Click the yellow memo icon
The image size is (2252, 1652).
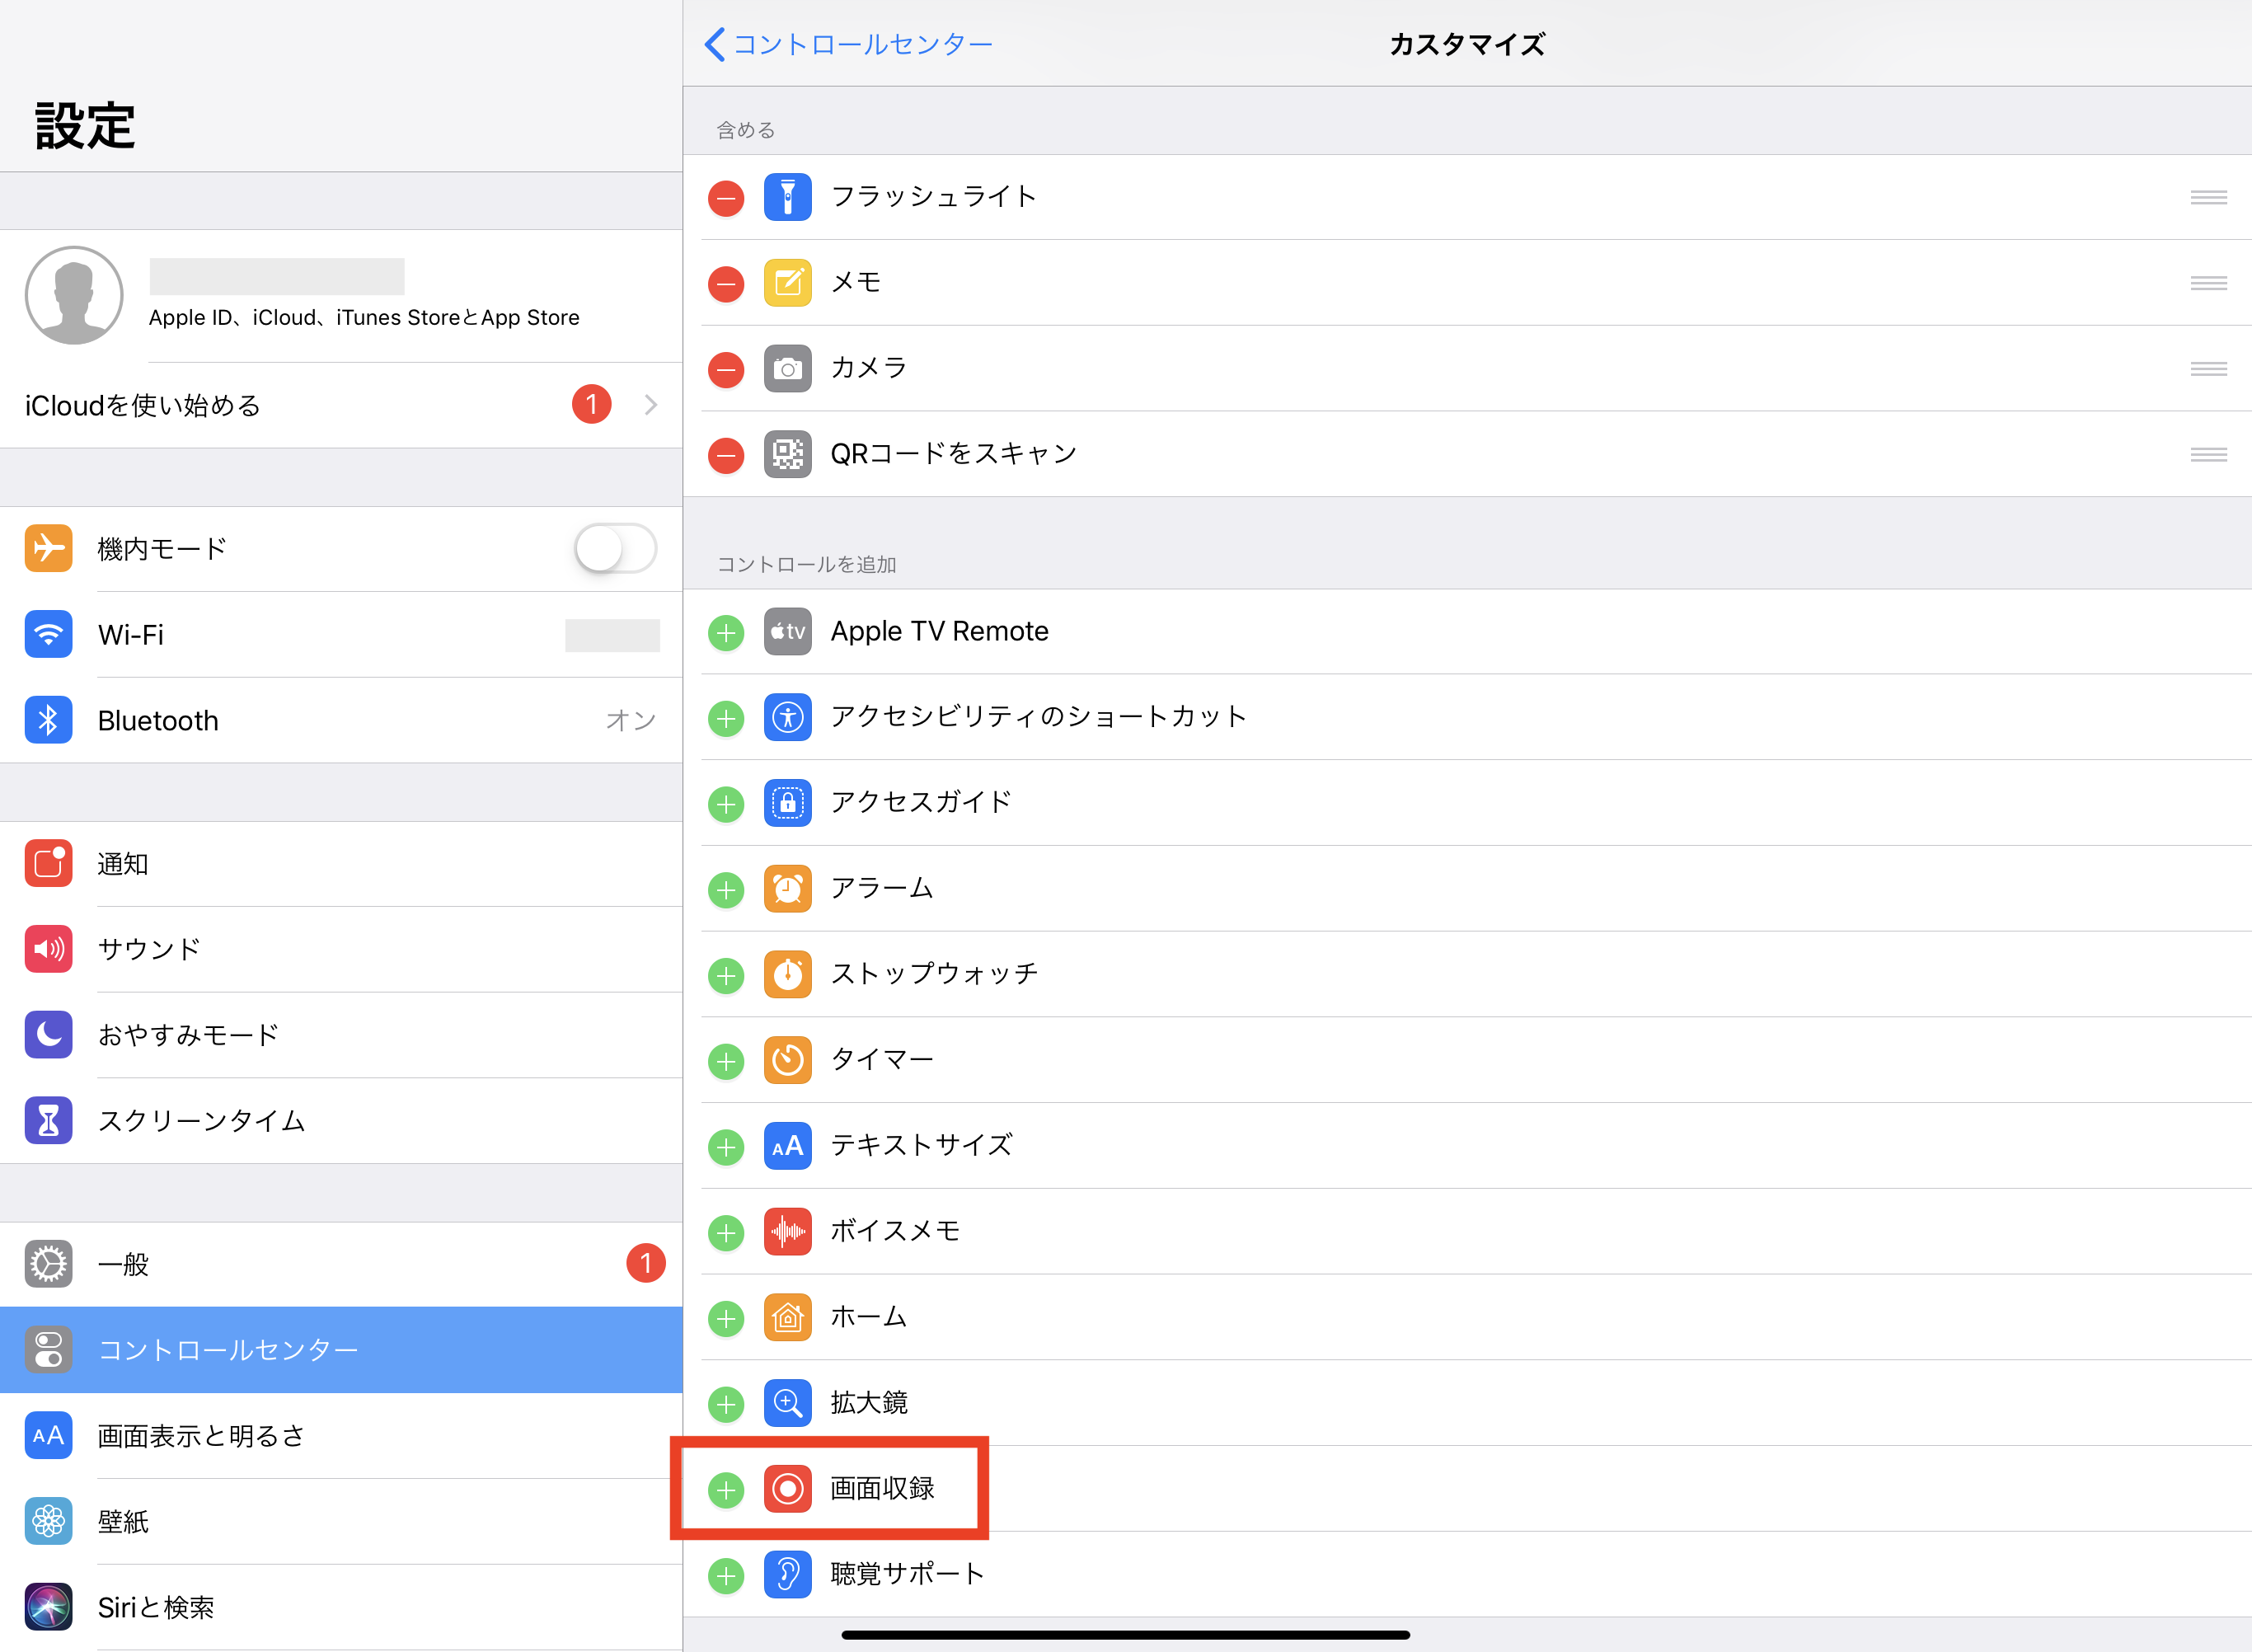(x=788, y=283)
